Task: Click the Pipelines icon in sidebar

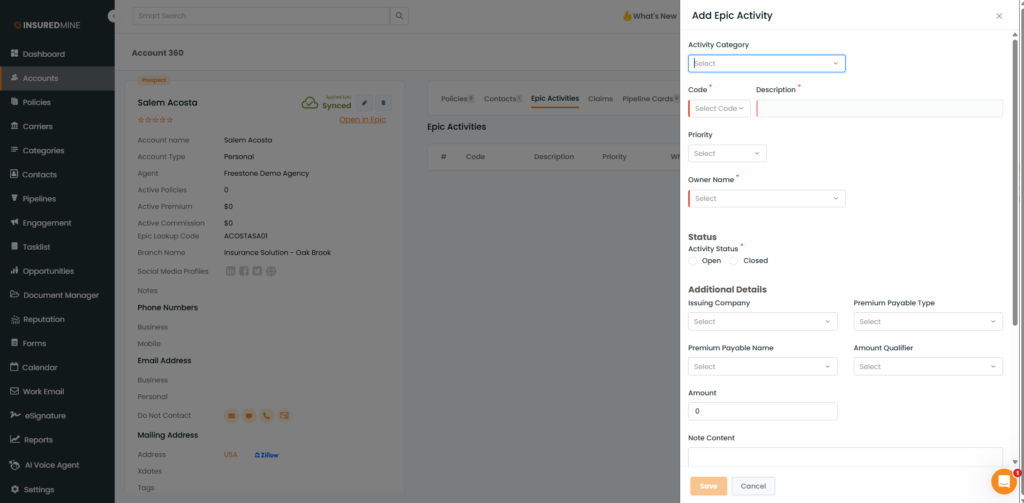Action: coord(14,199)
